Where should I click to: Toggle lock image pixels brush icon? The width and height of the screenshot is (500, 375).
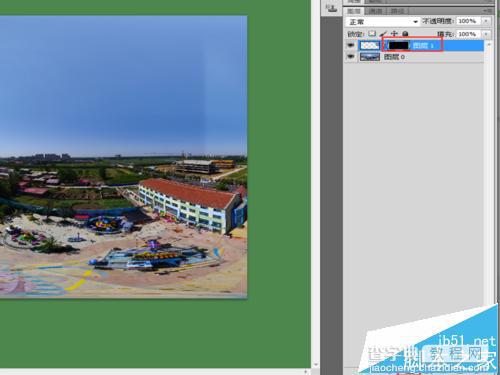(x=383, y=34)
